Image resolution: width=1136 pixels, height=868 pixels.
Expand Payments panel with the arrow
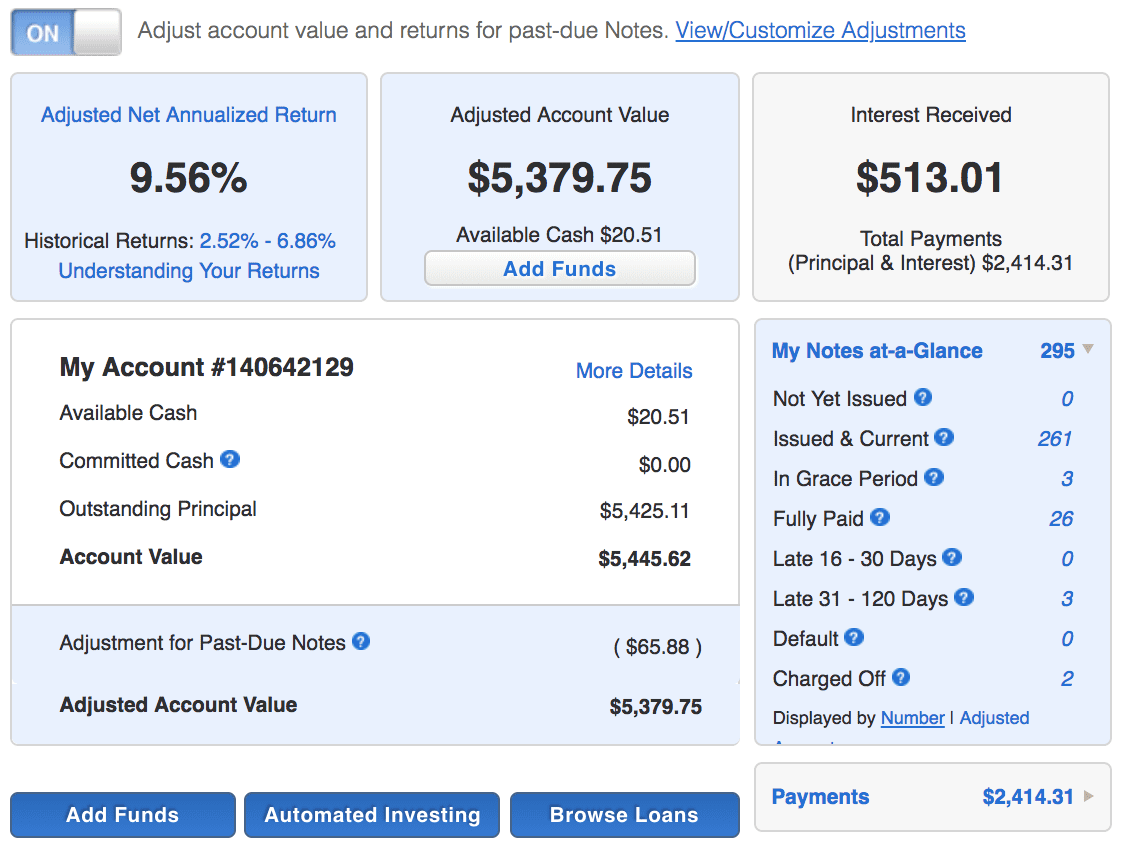pos(1088,796)
